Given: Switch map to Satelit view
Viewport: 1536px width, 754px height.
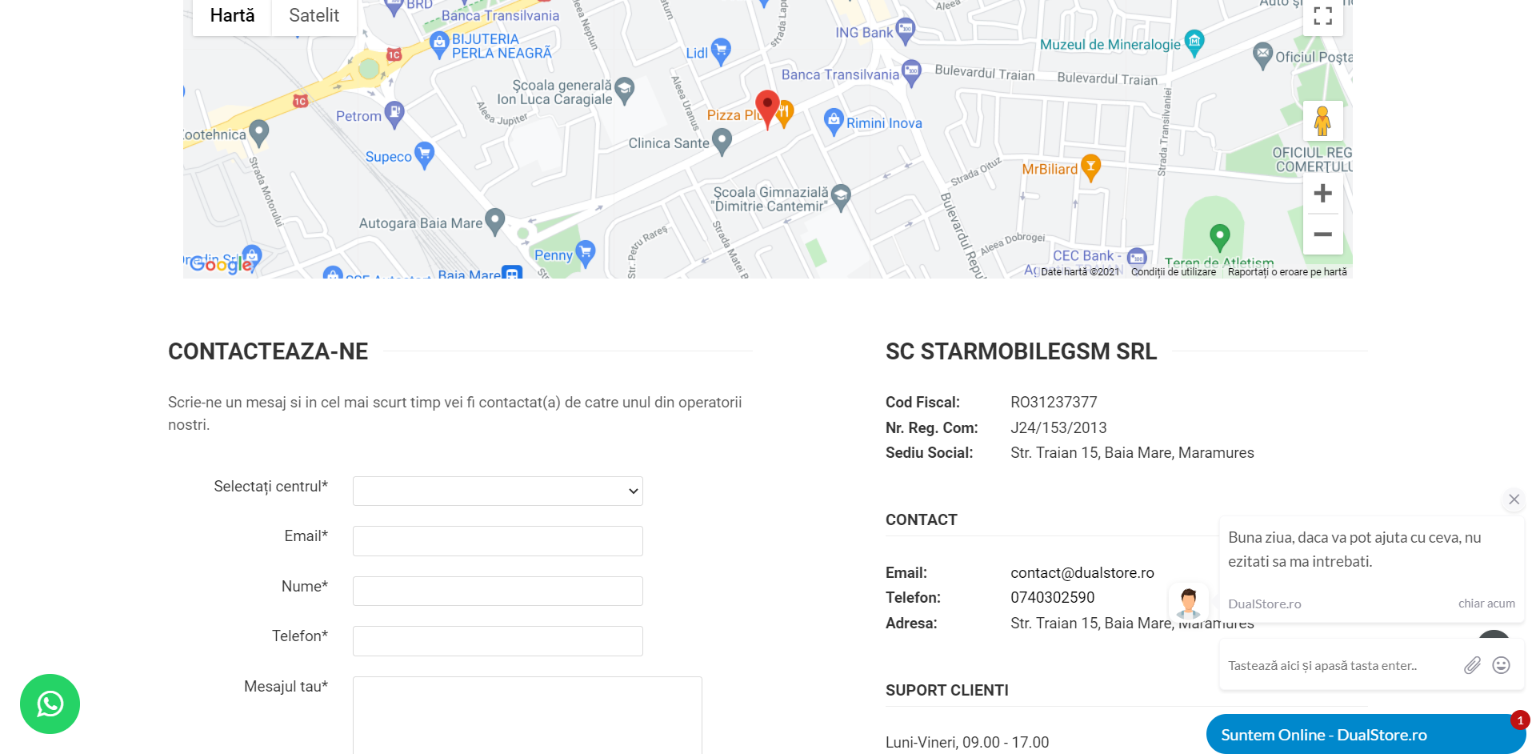Looking at the screenshot, I should [314, 16].
